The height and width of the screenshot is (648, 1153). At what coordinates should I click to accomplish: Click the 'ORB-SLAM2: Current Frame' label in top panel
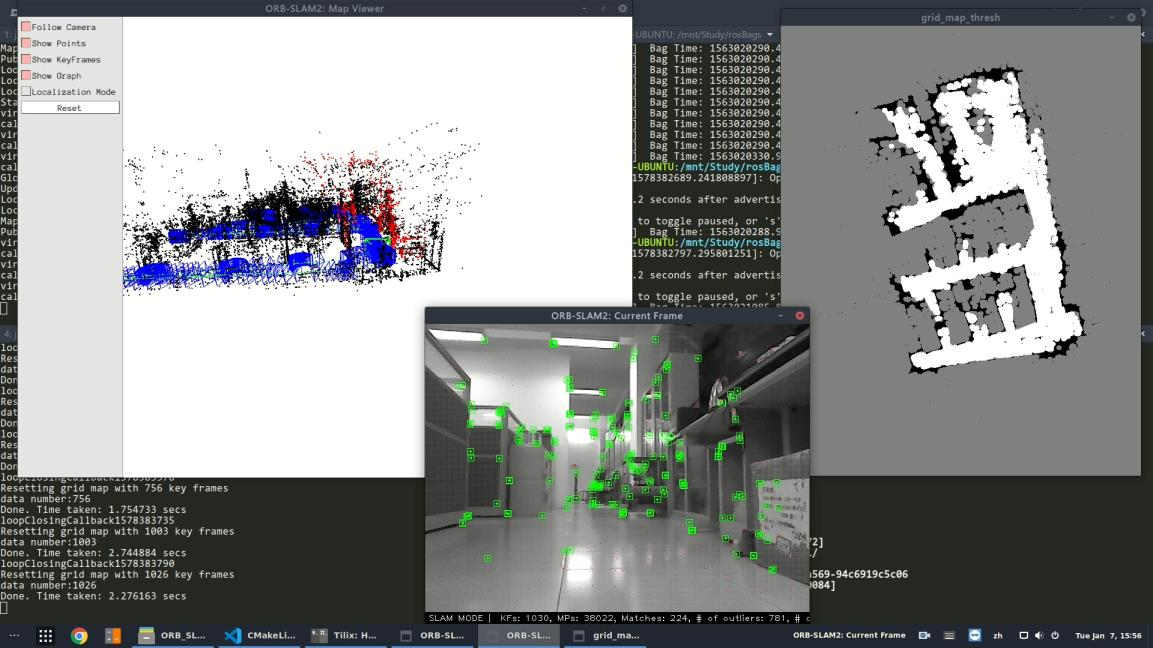849,635
